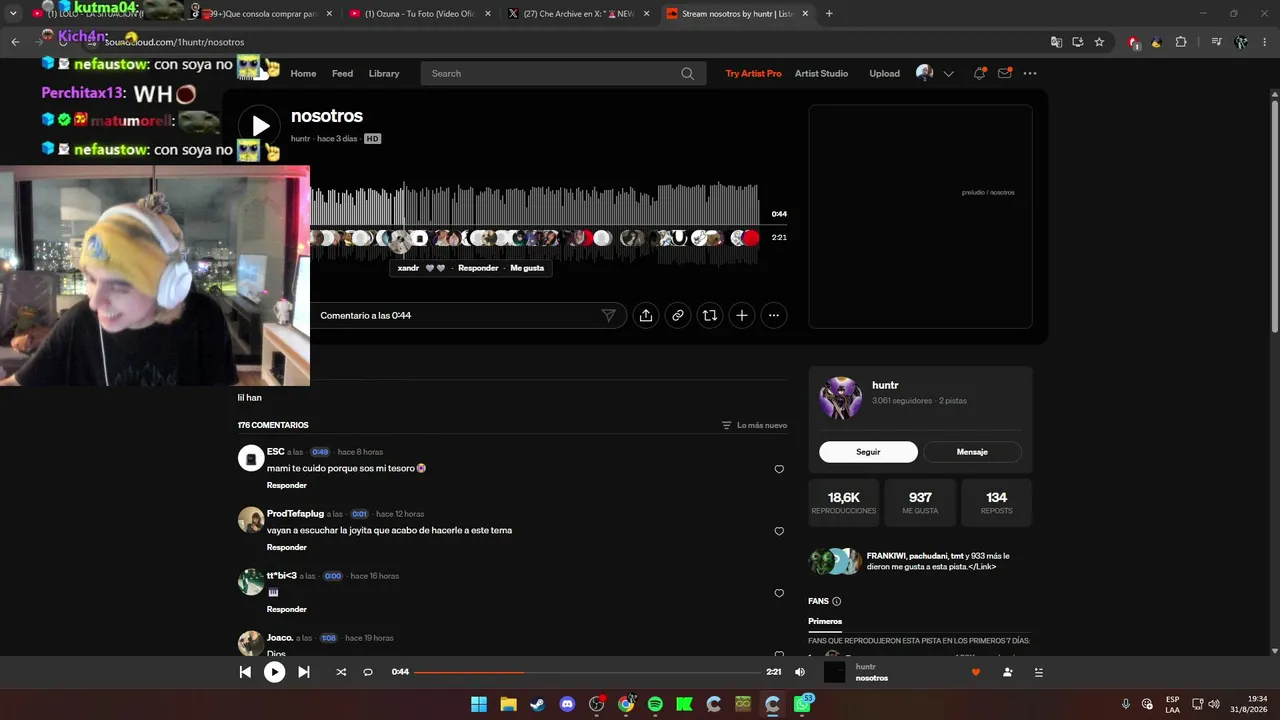
Task: Search SoundCloud using the magnifier icon
Action: pos(687,74)
